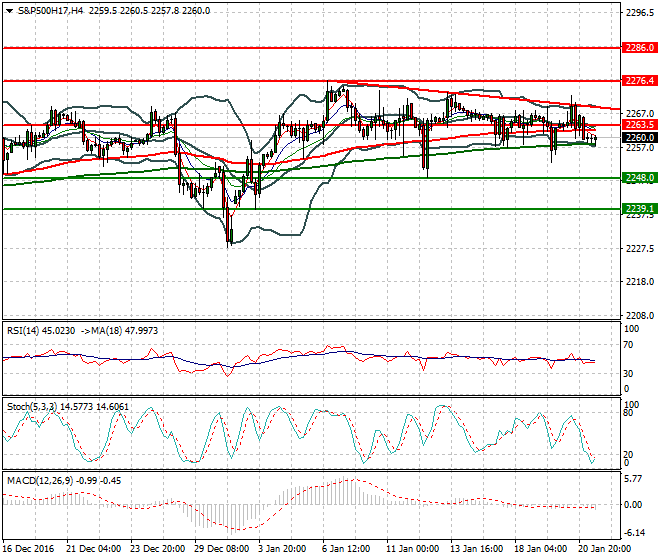The width and height of the screenshot is (660, 560).
Task: Click the MACD scale value 5.77
Action: coord(633,479)
